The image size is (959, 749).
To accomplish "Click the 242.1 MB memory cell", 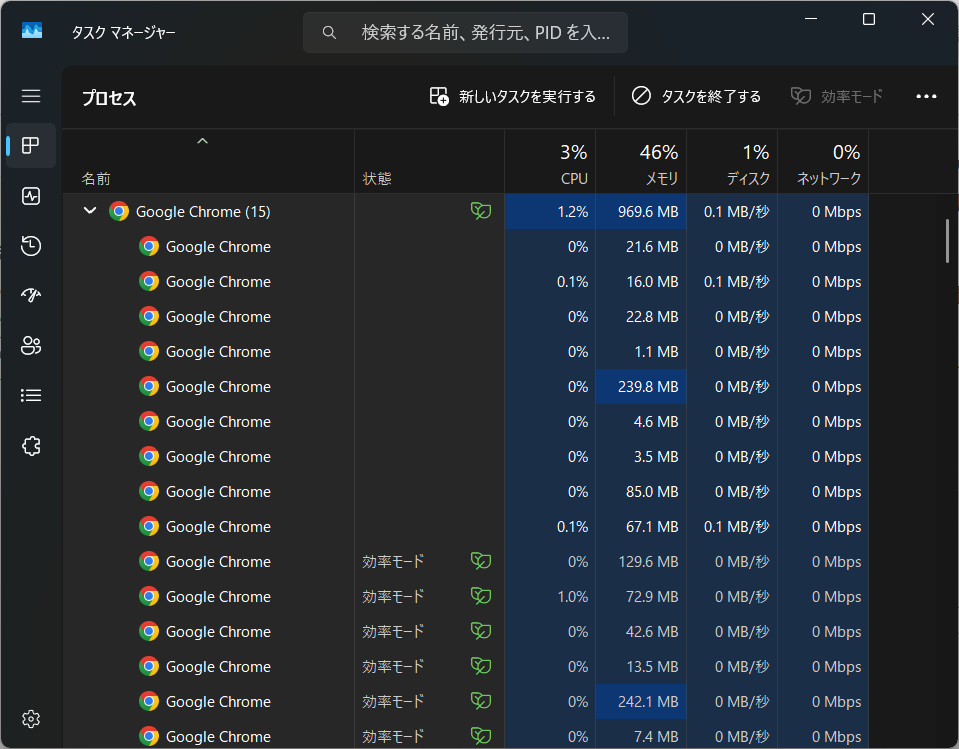I will pyautogui.click(x=641, y=701).
